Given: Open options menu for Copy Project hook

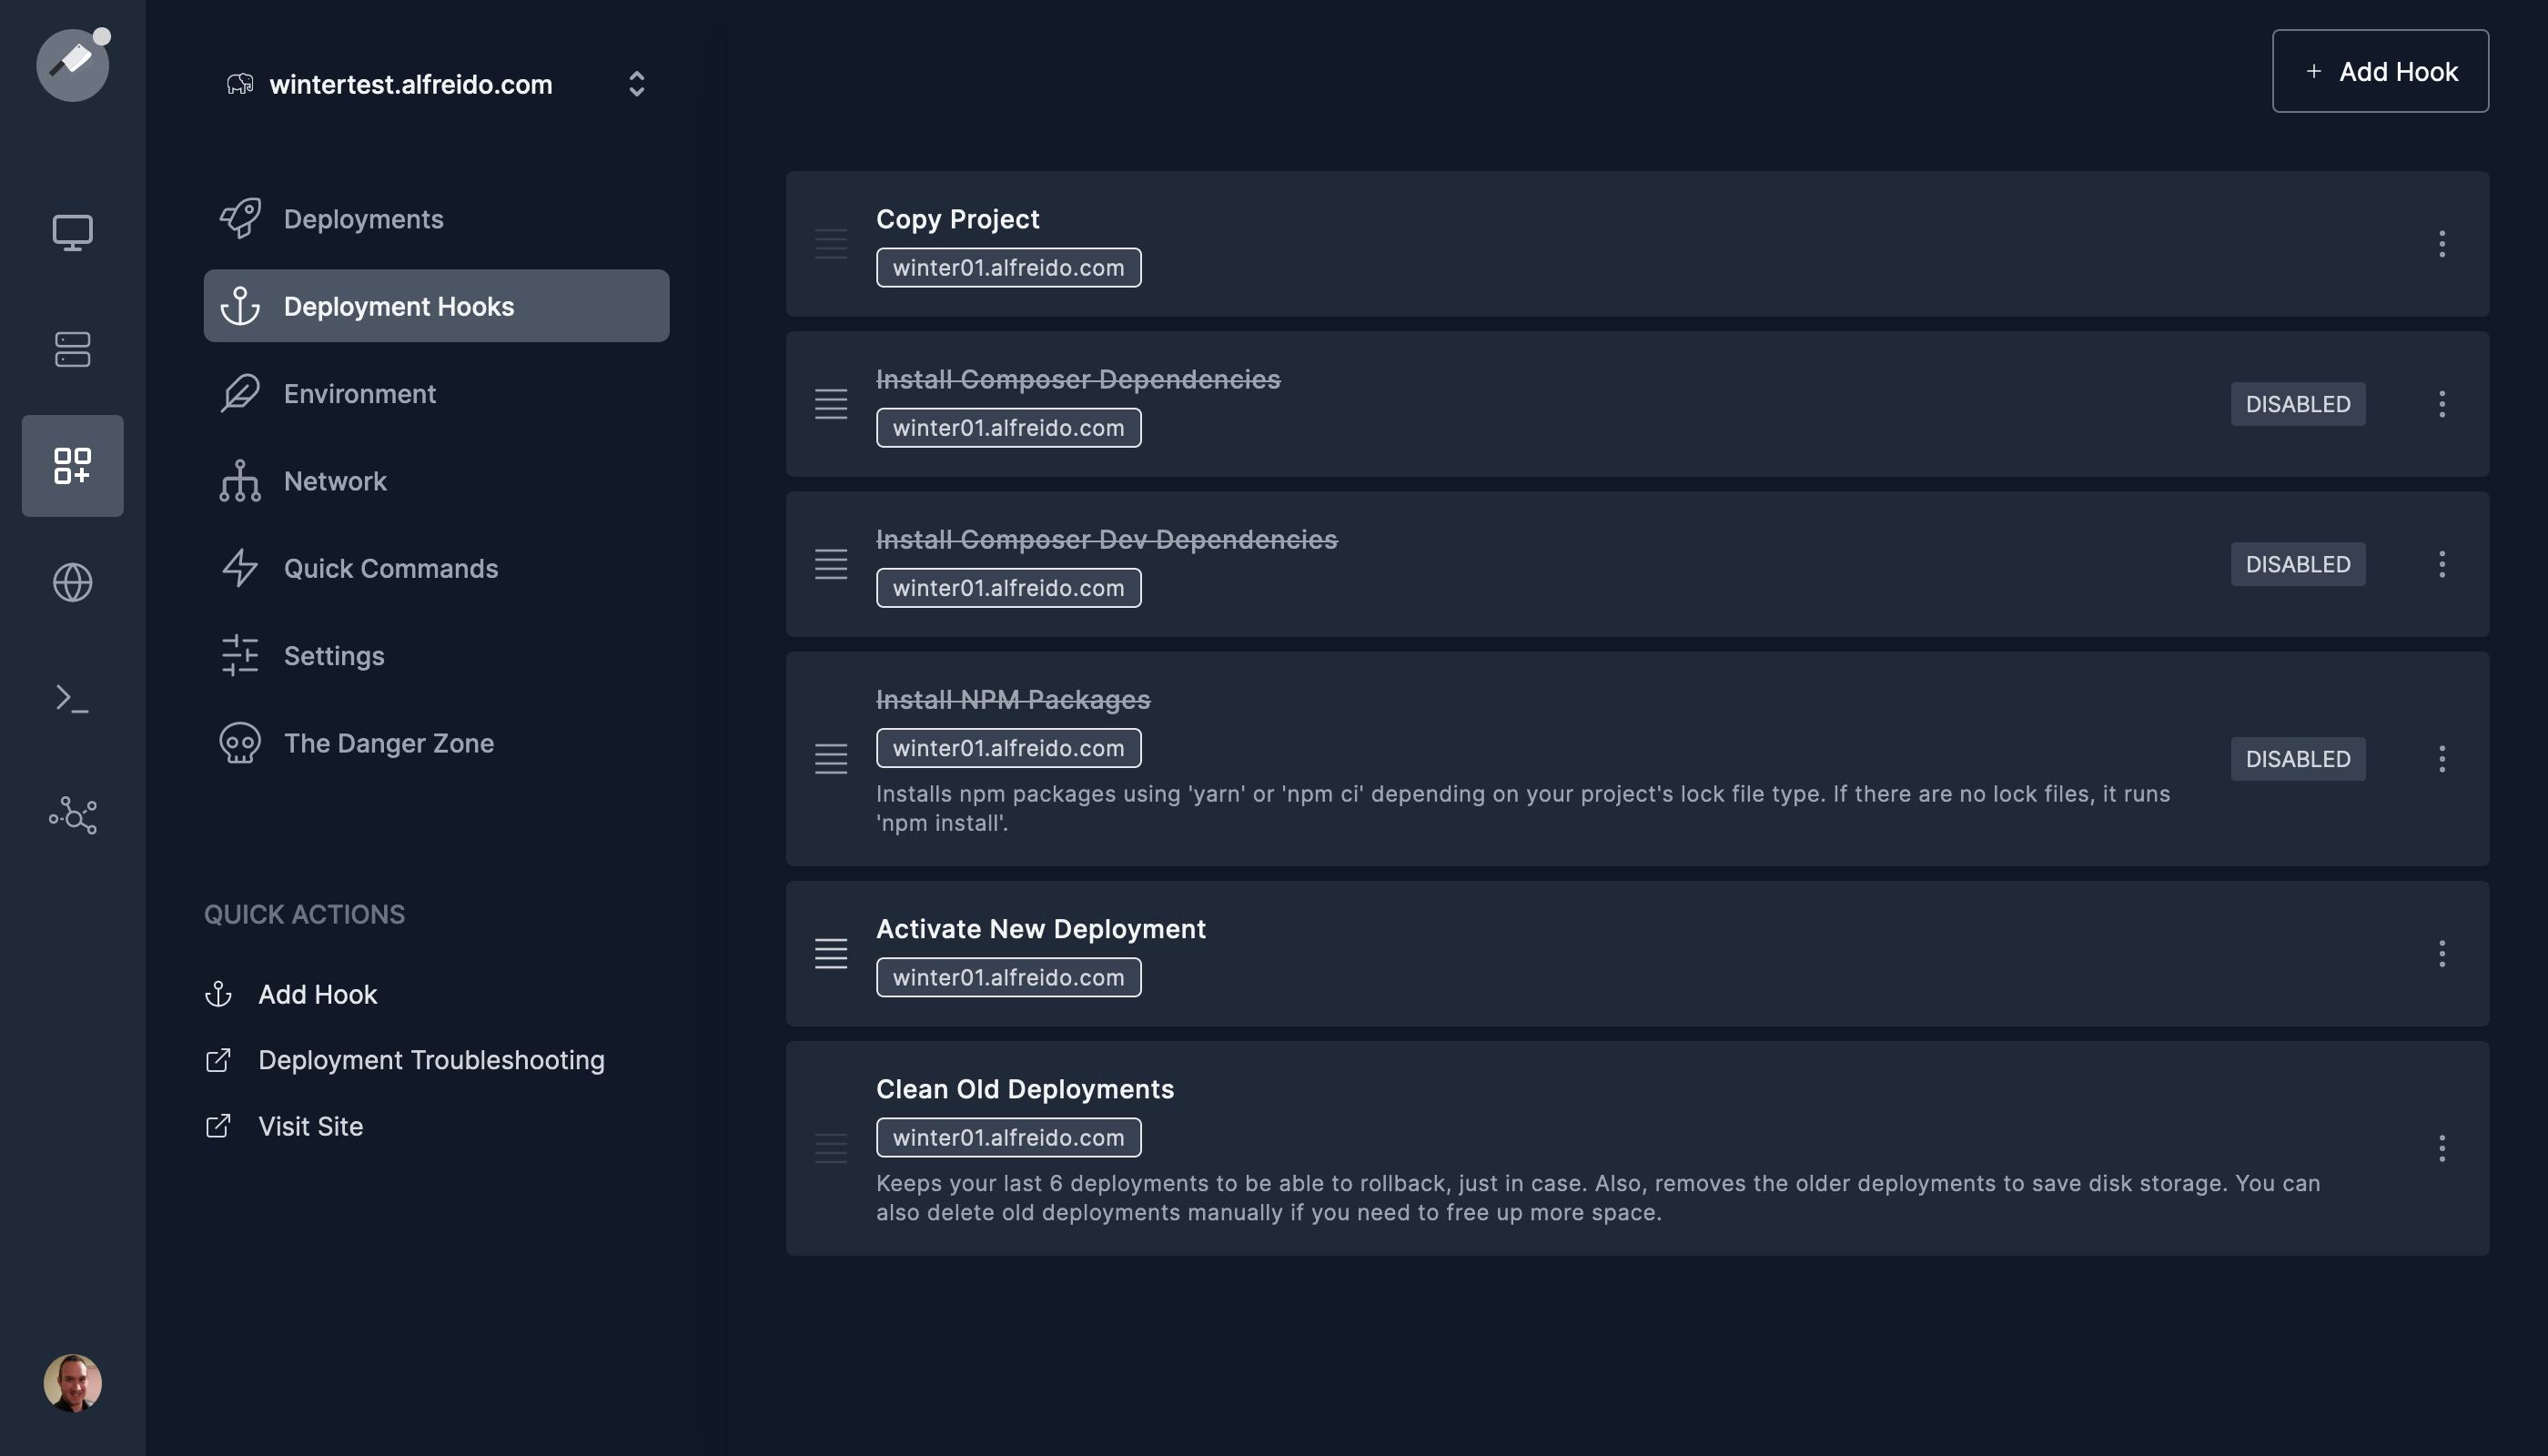Looking at the screenshot, I should [x=2441, y=244].
